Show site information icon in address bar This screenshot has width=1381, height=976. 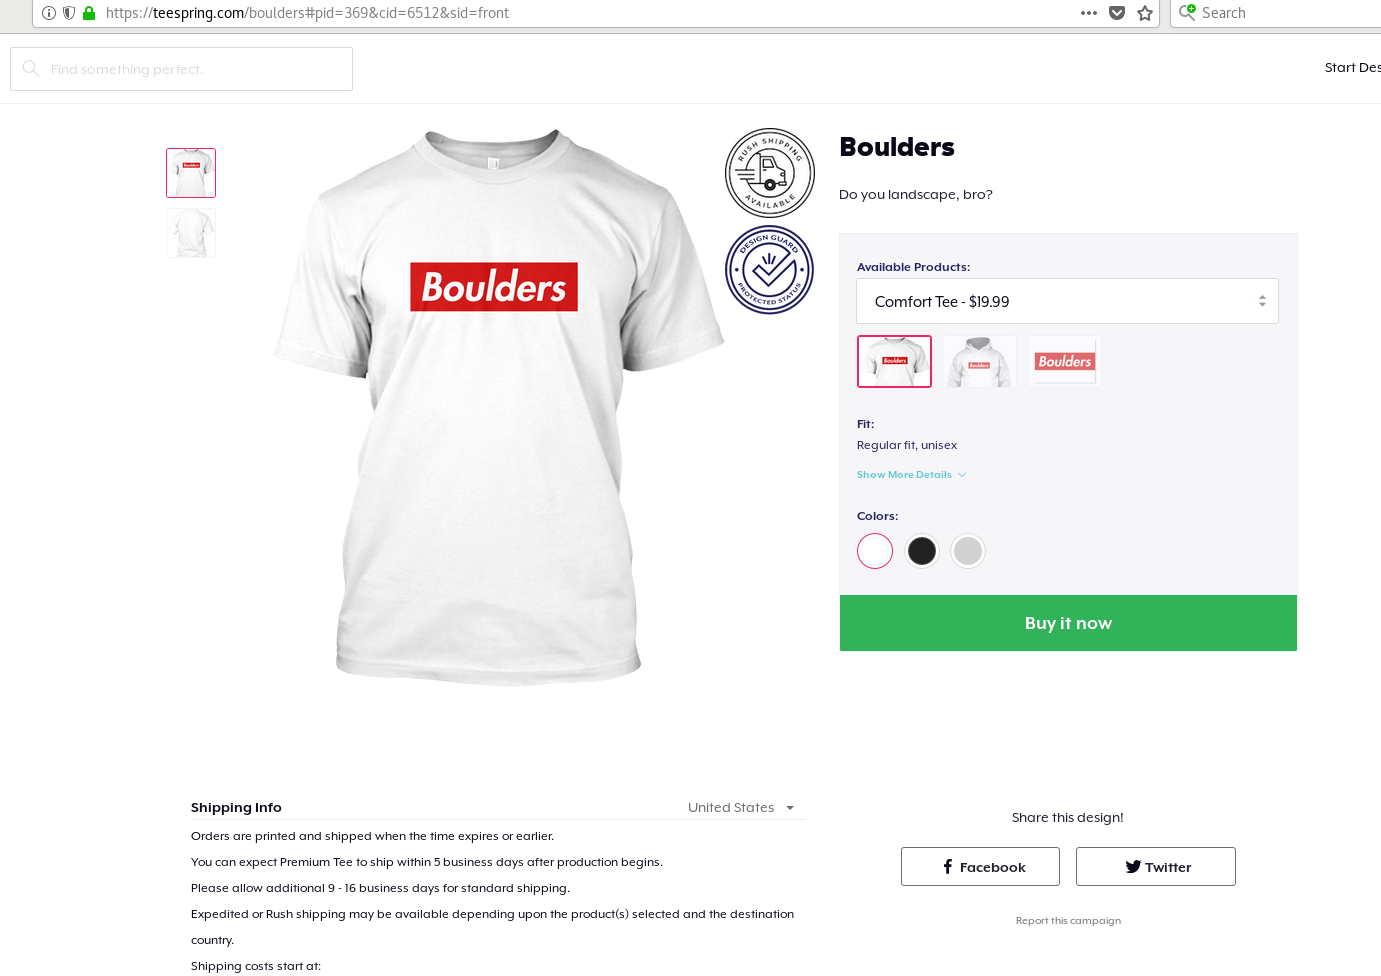[49, 13]
